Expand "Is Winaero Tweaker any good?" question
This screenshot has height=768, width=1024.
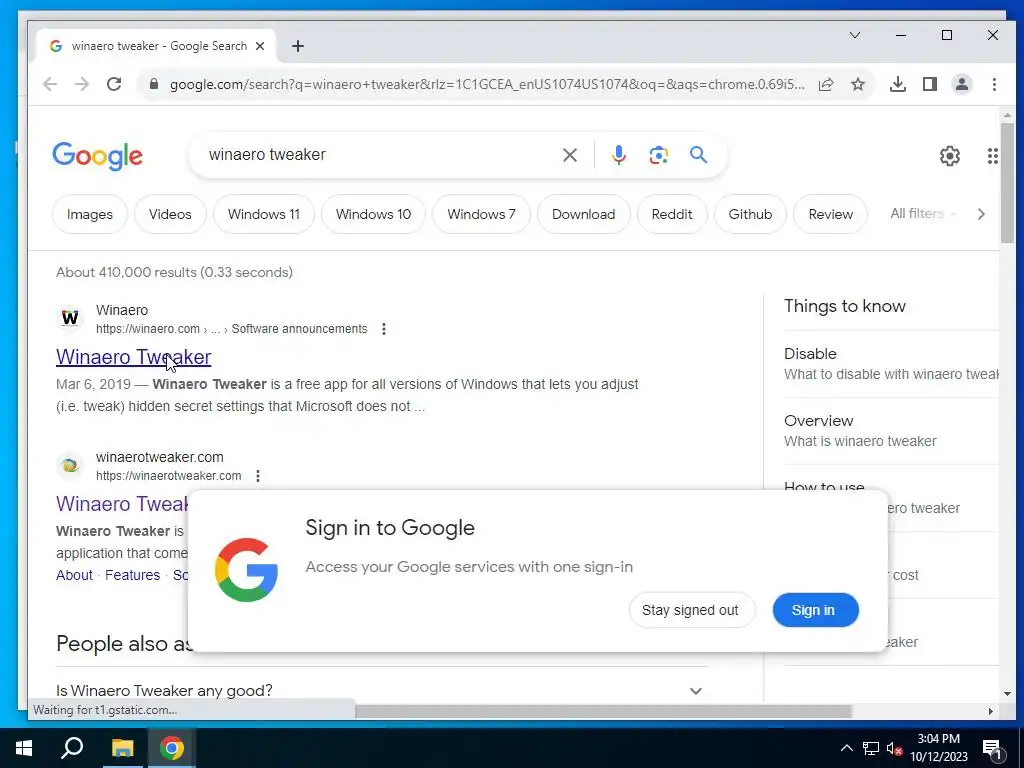tap(382, 690)
